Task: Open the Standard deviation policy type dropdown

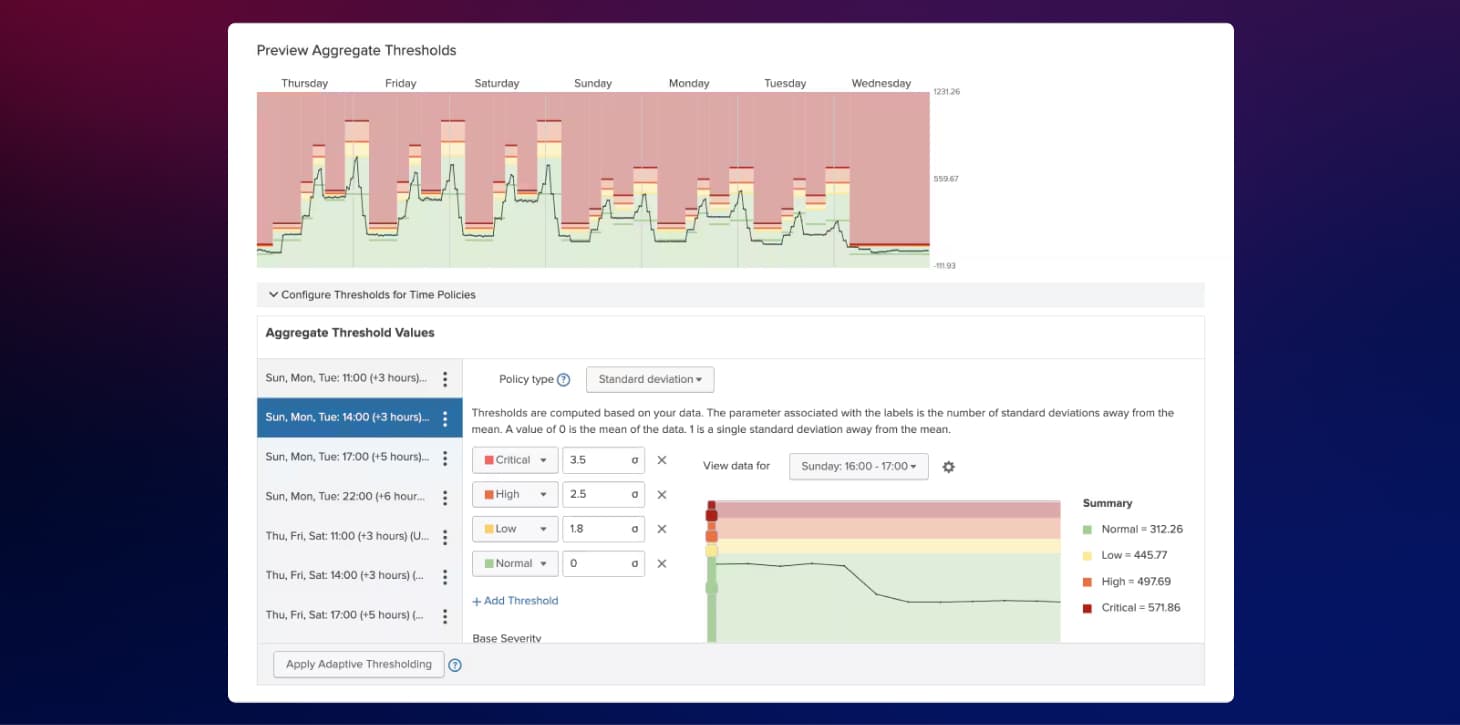Action: [650, 379]
